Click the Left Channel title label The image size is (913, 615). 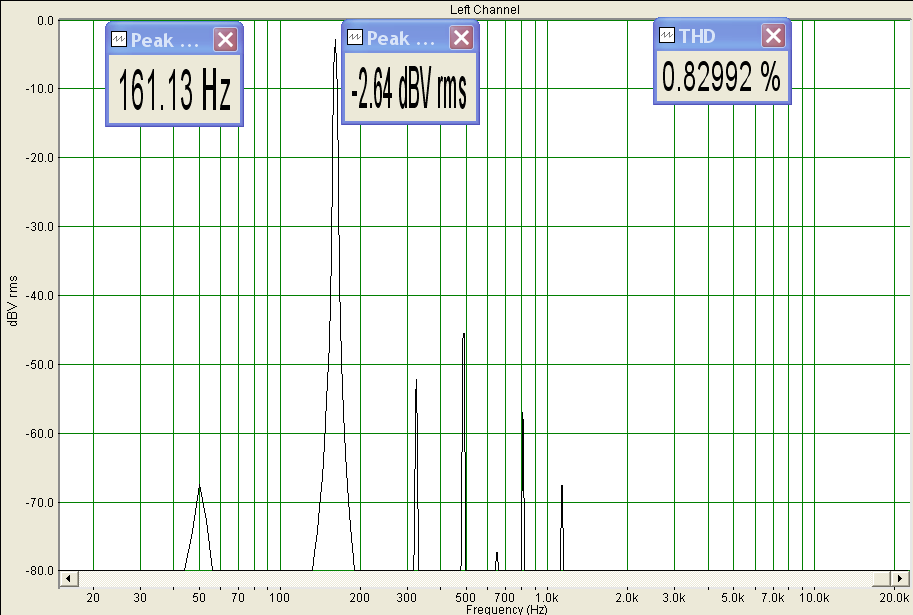click(x=484, y=10)
